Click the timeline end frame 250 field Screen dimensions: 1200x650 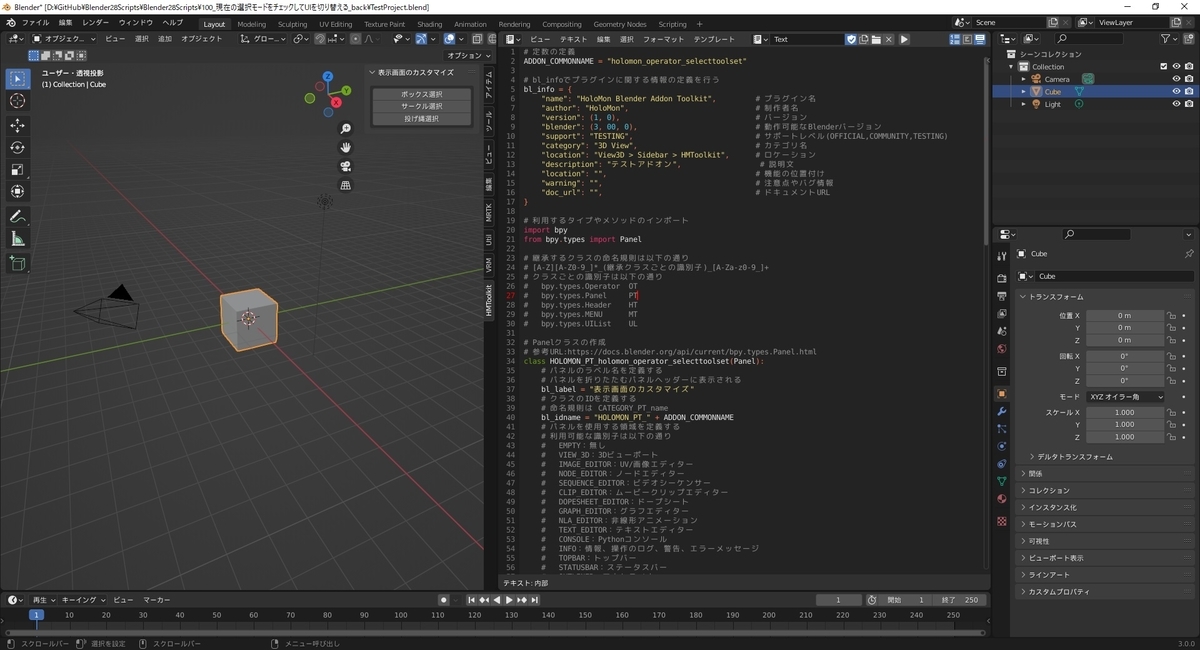point(960,600)
